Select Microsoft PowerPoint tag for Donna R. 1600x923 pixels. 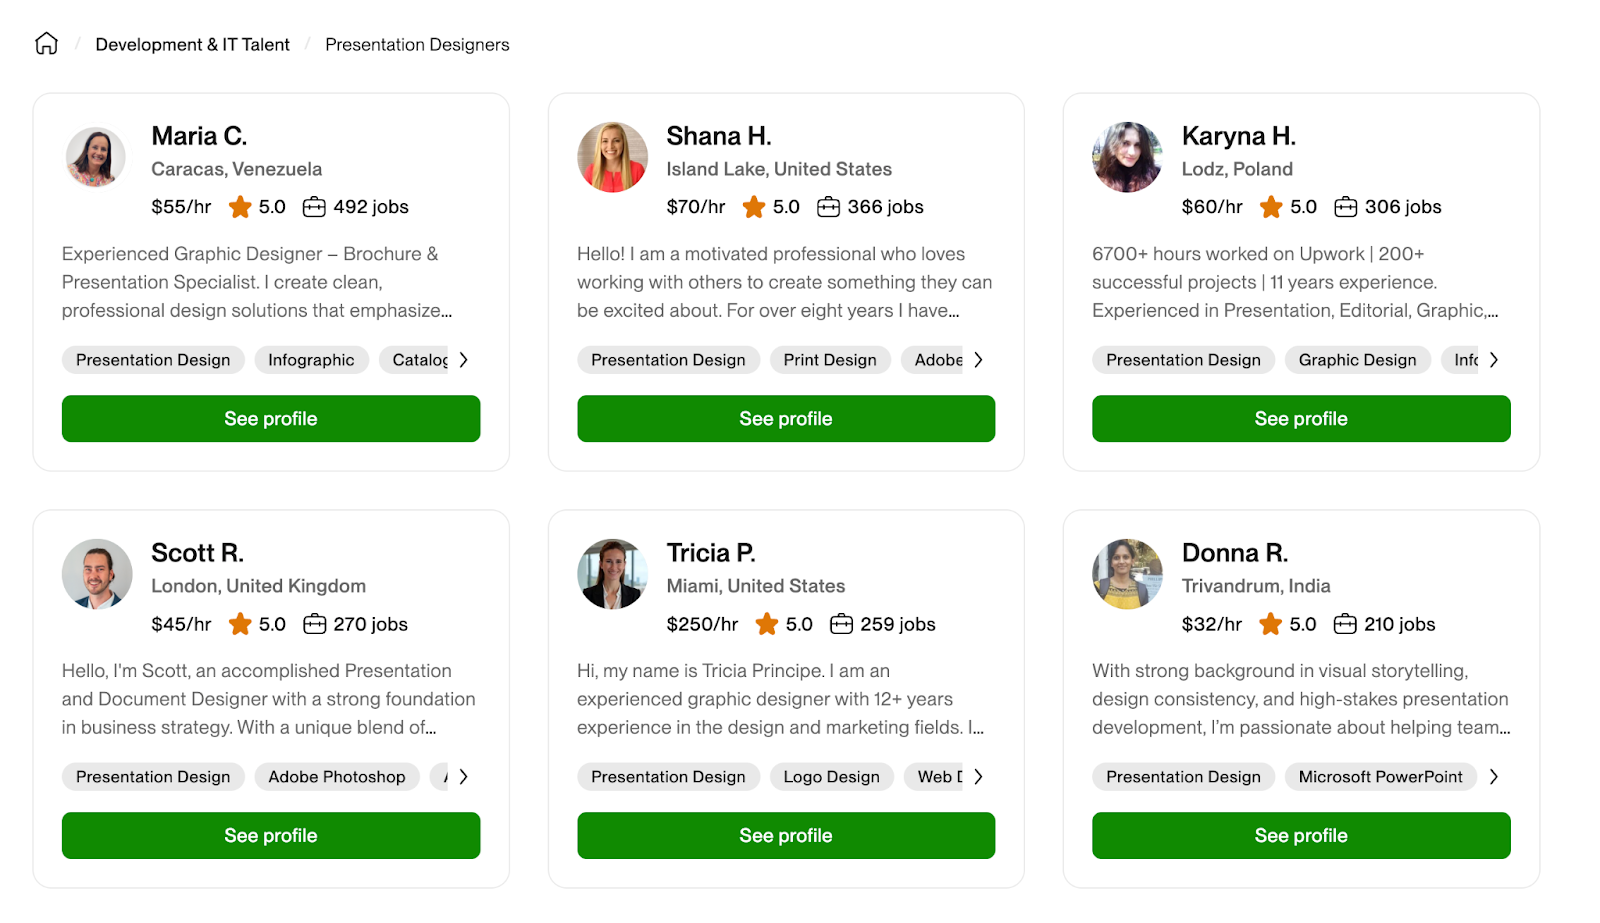(1380, 777)
